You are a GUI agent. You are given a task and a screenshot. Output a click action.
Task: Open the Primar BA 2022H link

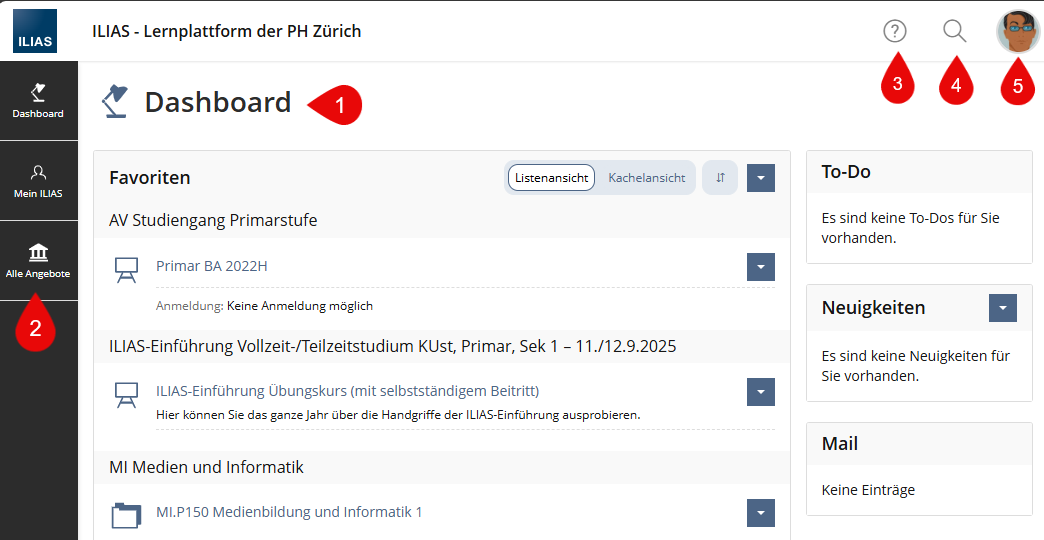point(212,266)
